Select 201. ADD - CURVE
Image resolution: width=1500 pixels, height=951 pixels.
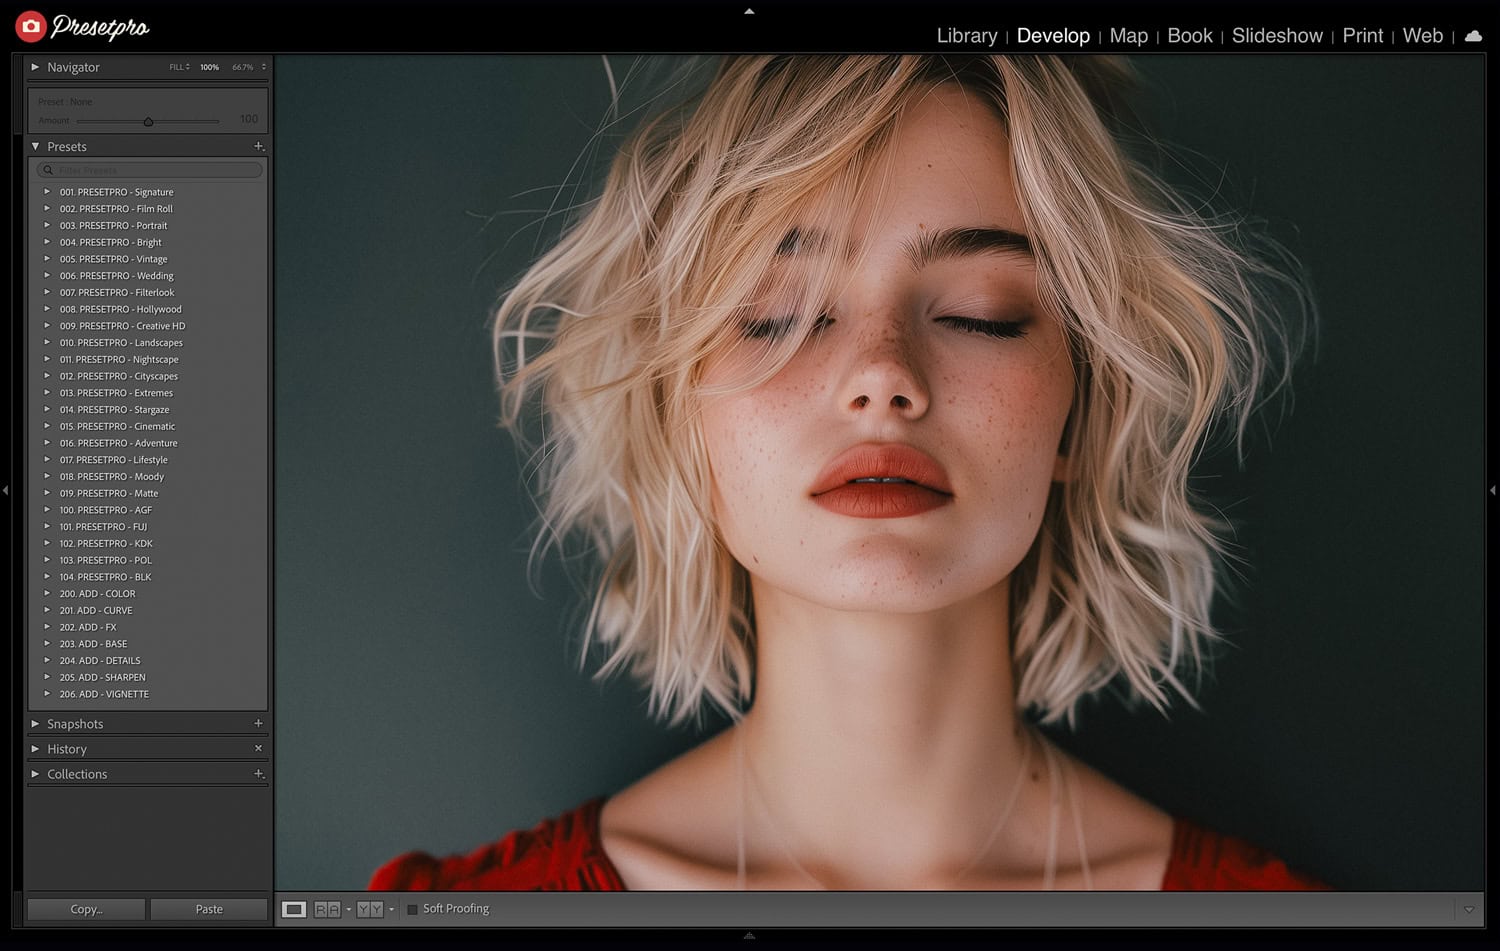point(96,610)
